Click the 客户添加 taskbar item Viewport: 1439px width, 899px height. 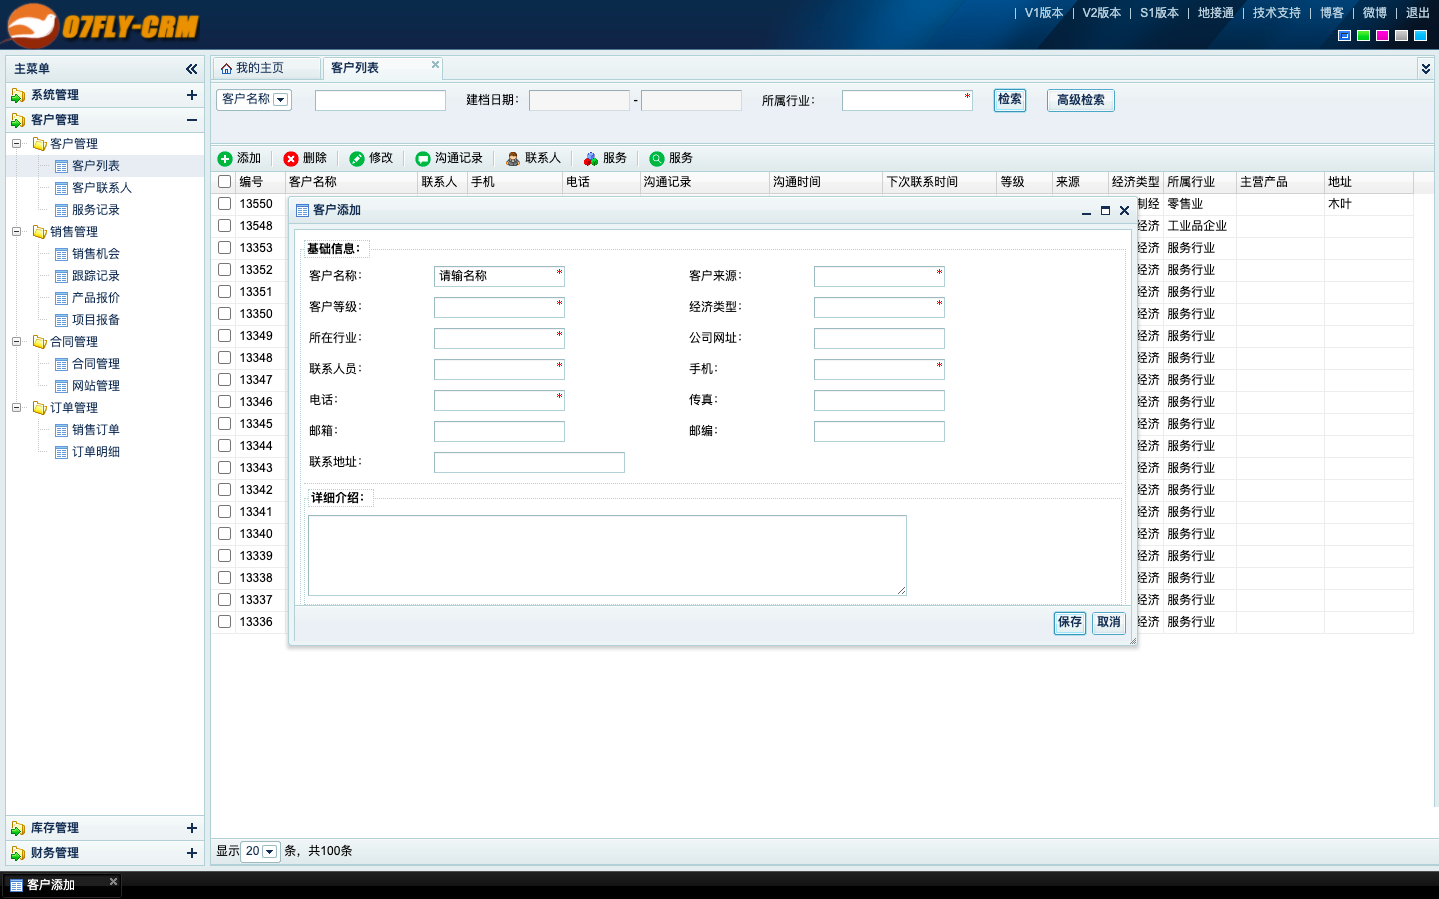coord(62,885)
